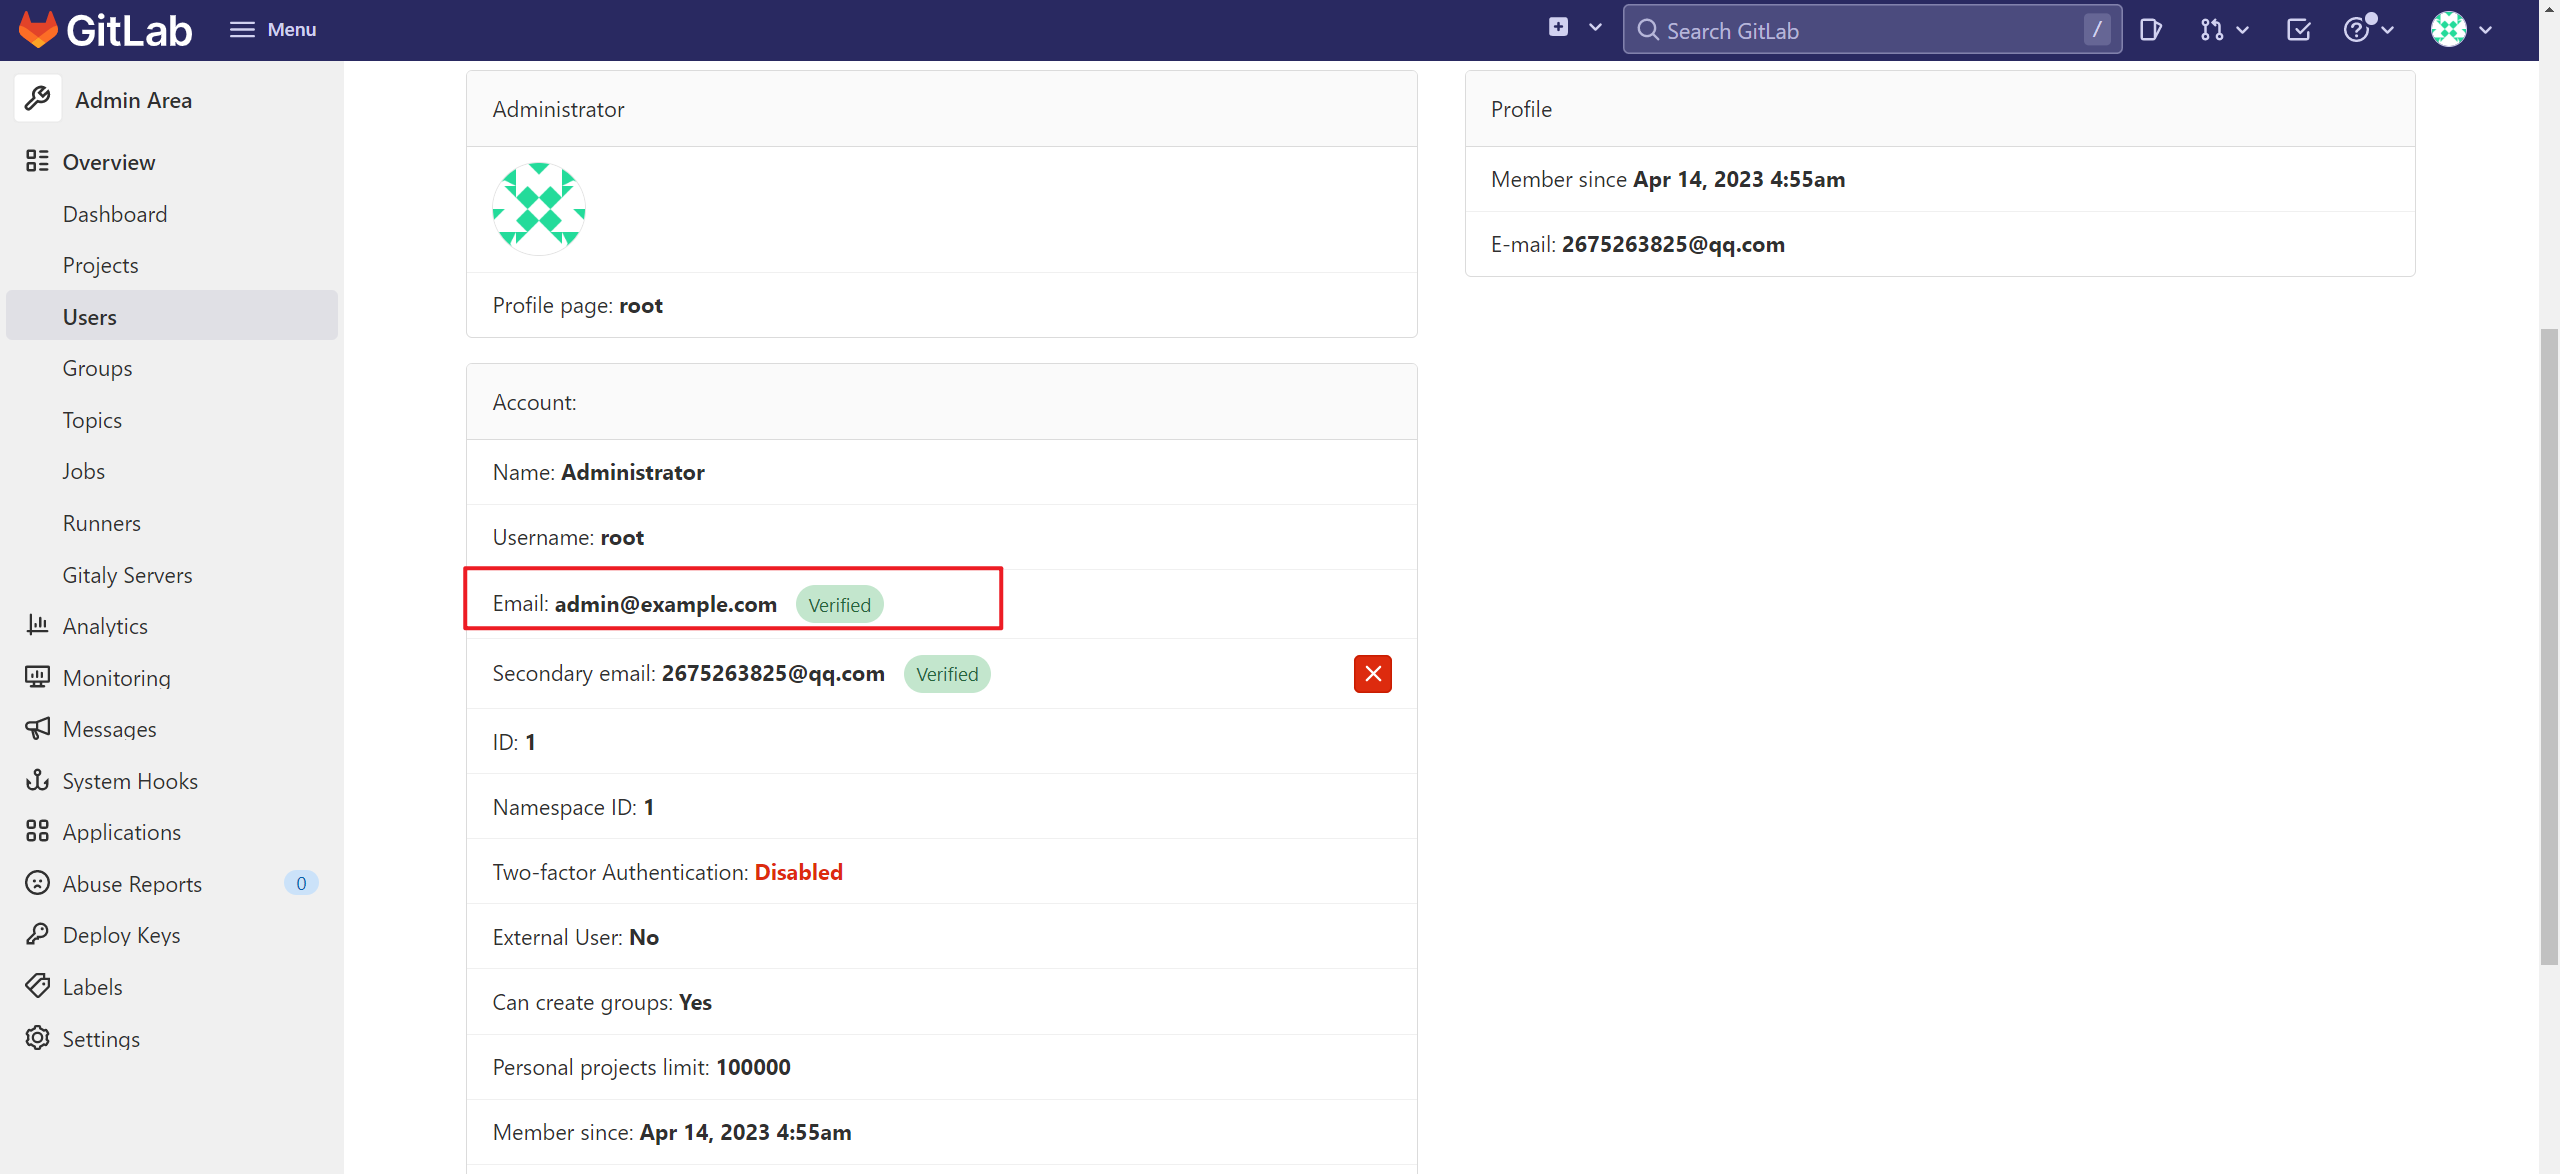Expand the user profile dropdown chevron

point(2485,30)
